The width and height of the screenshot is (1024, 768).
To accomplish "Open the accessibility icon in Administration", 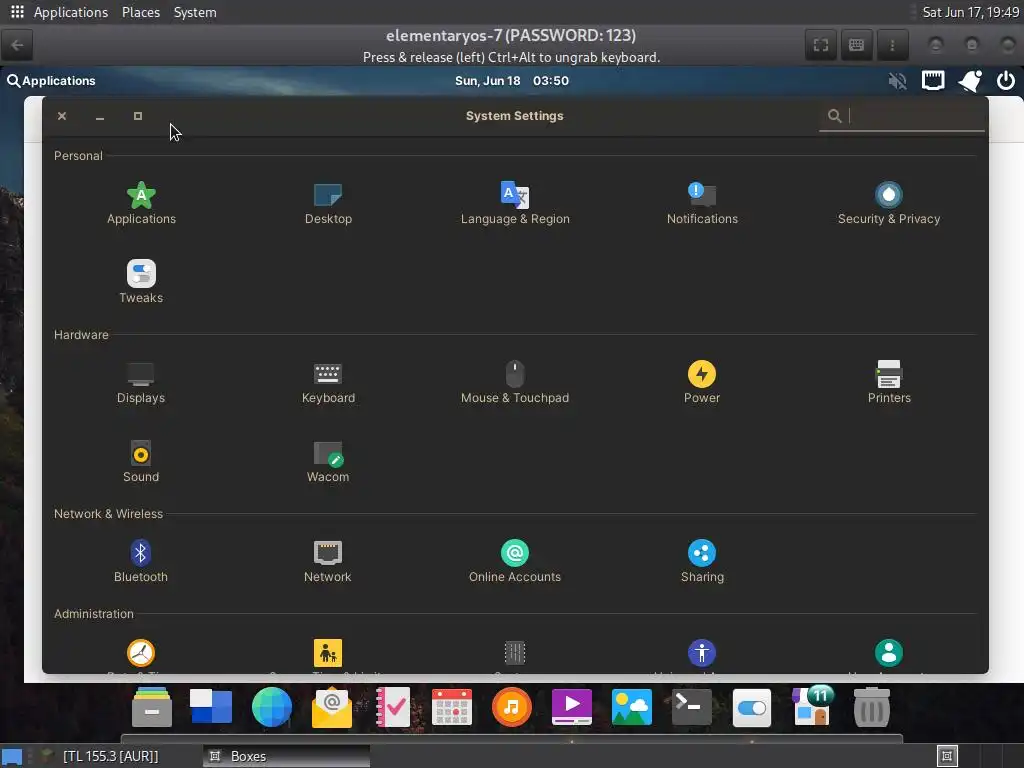I will [x=702, y=652].
